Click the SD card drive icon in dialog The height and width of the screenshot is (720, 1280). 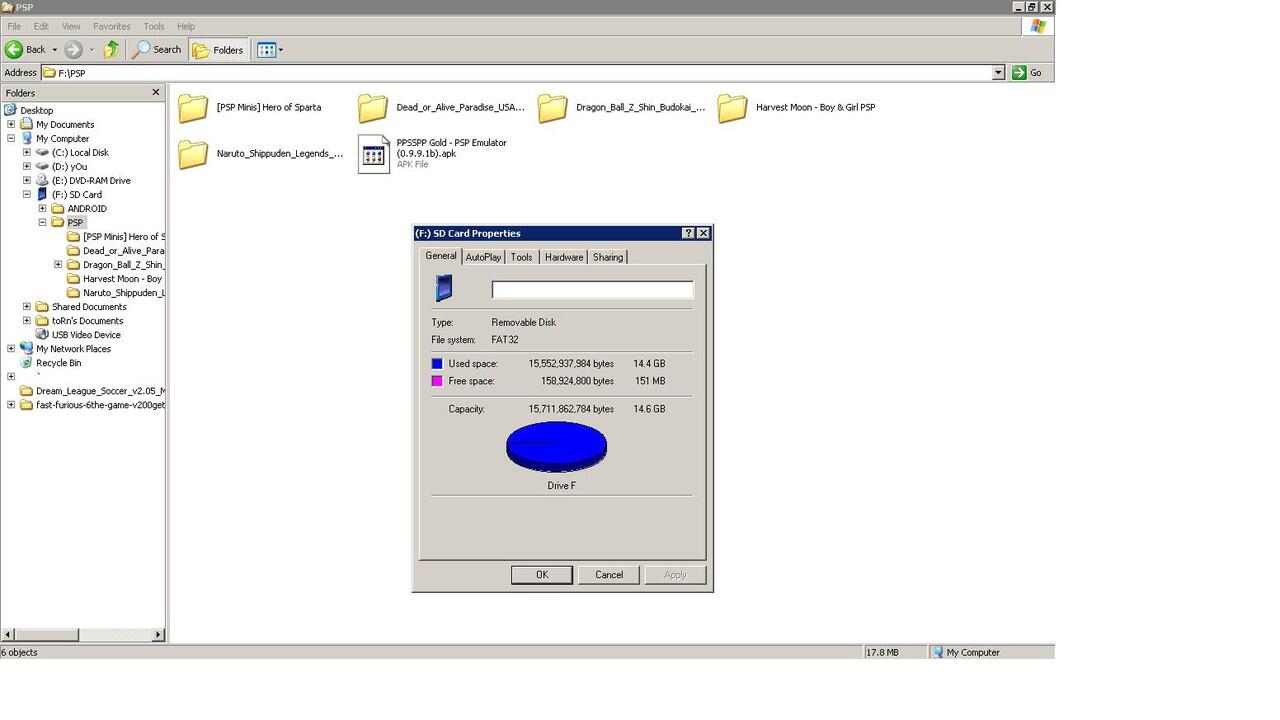[x=445, y=288]
